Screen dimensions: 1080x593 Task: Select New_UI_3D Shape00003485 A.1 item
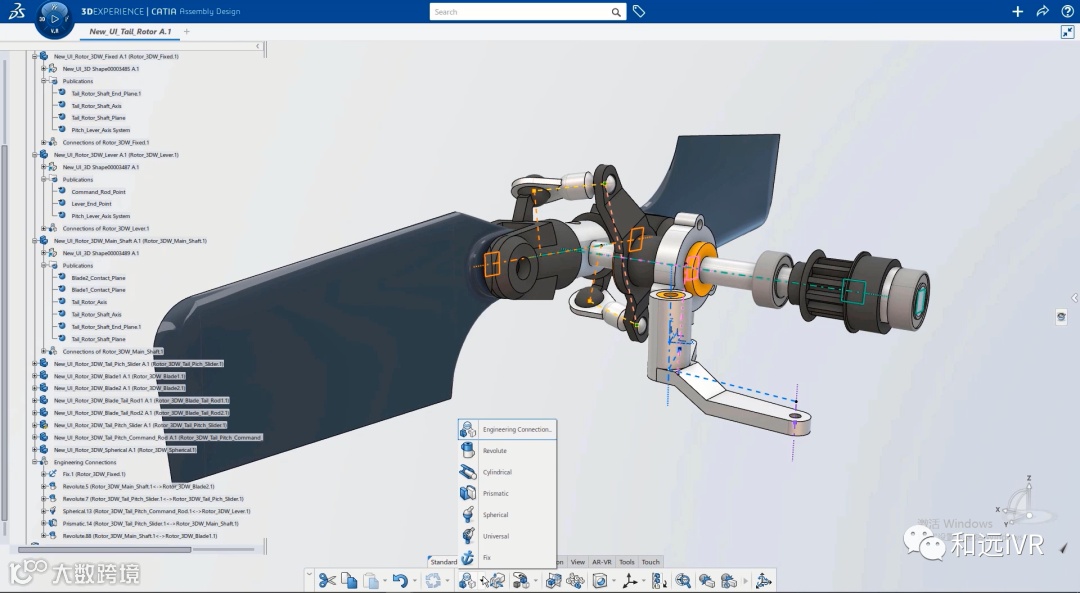coord(101,69)
